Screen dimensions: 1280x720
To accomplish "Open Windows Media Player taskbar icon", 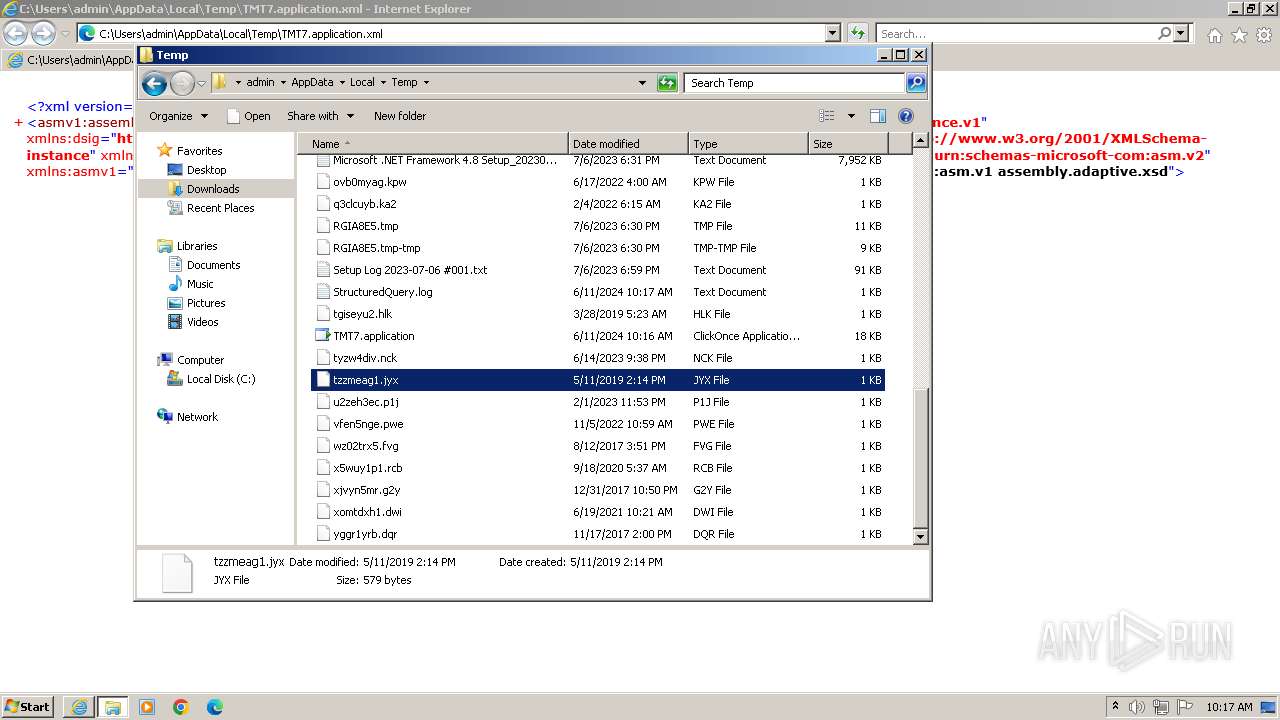I will pos(147,707).
